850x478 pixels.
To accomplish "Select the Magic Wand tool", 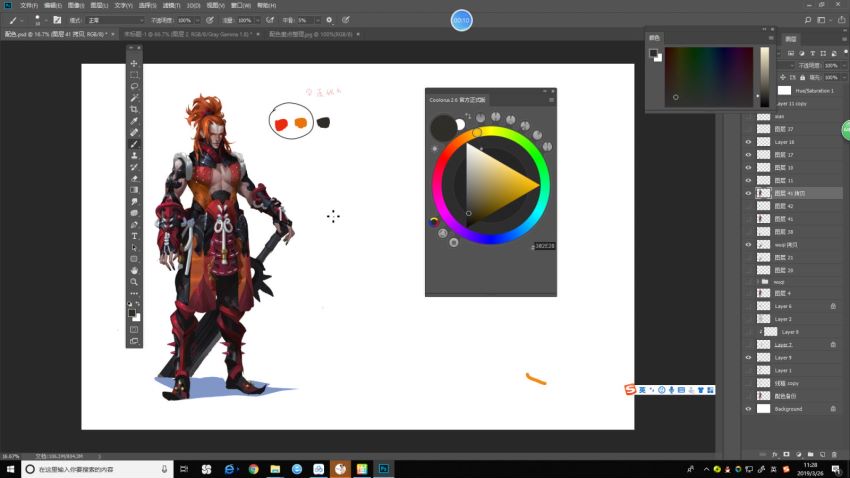I will (134, 98).
